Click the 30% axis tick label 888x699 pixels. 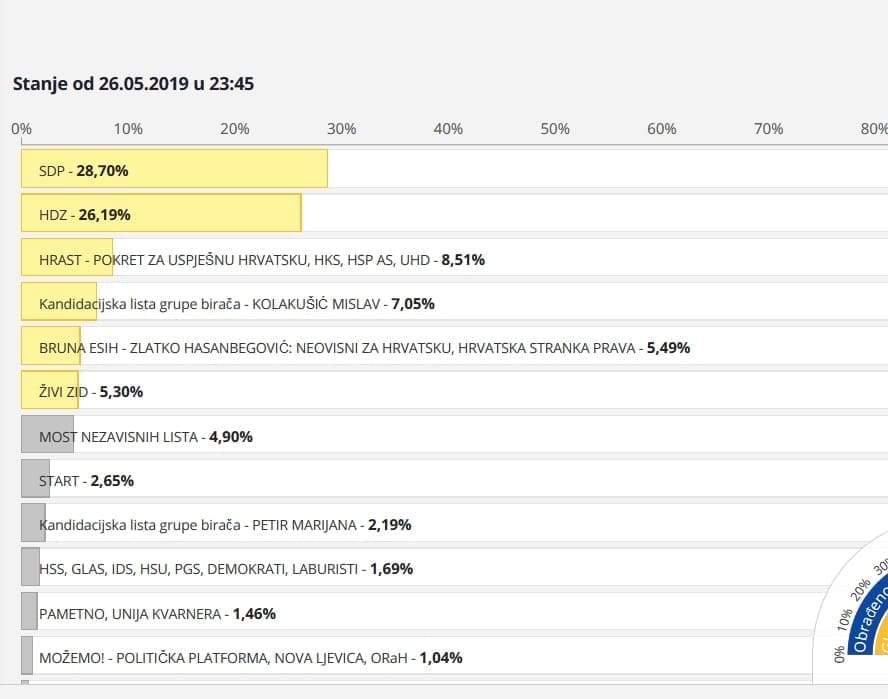[x=341, y=129]
